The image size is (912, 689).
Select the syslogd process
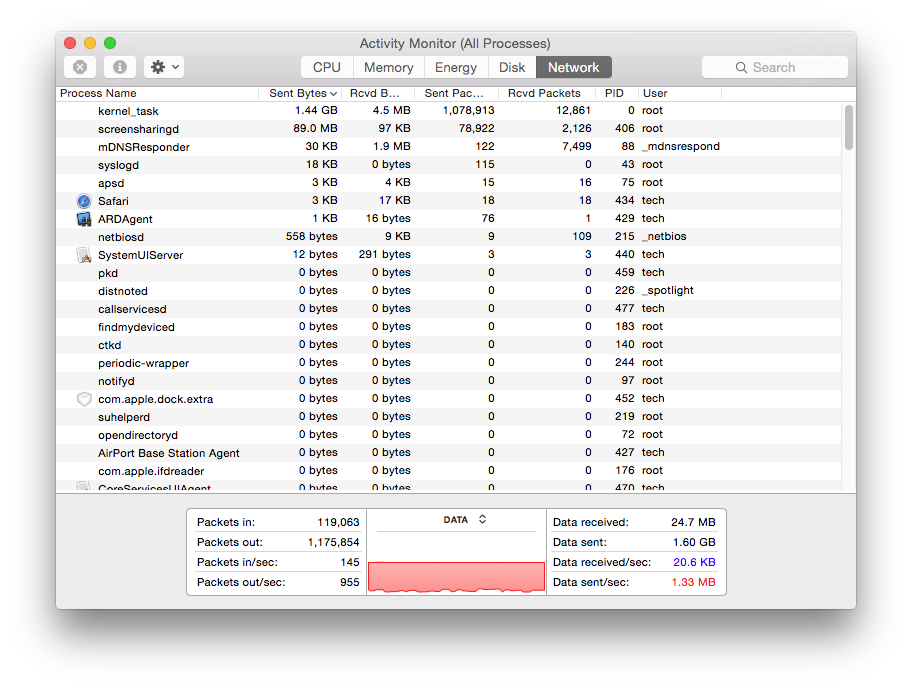tap(118, 165)
